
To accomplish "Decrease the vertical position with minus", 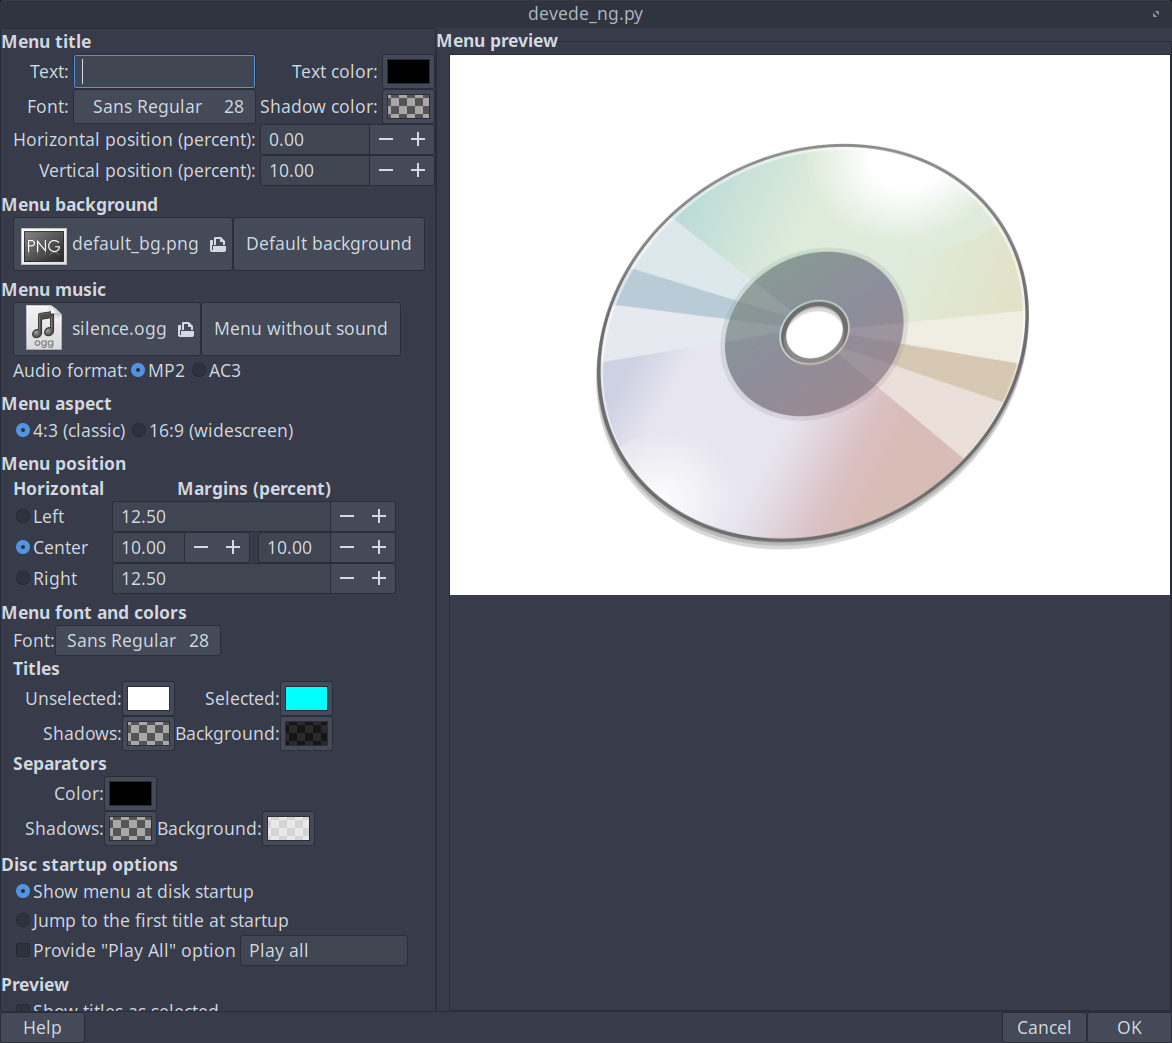I will pyautogui.click(x=386, y=171).
